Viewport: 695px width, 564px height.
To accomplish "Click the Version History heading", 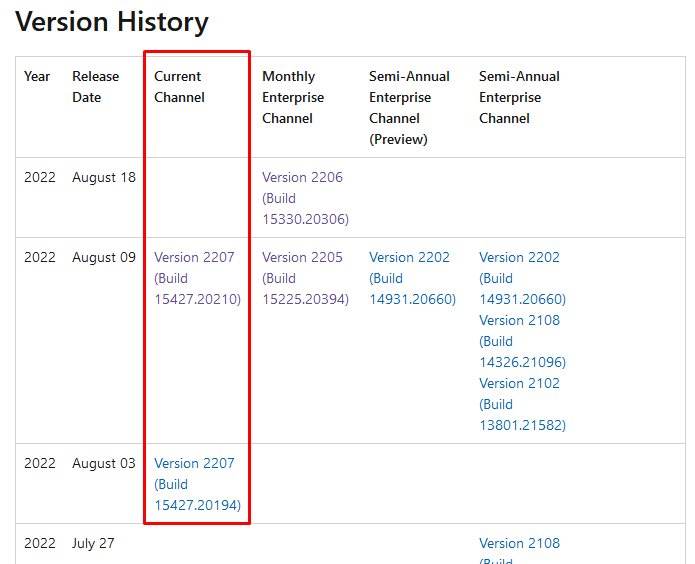I will (112, 21).
